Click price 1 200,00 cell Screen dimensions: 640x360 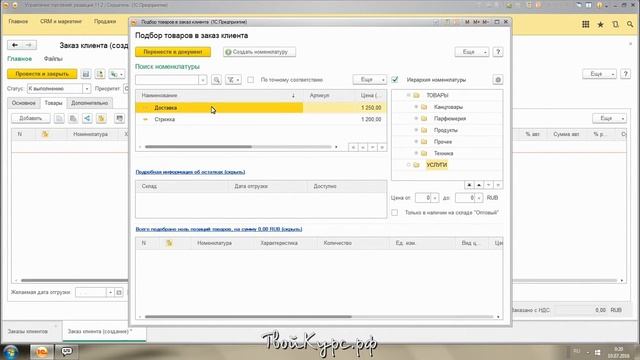click(371, 119)
